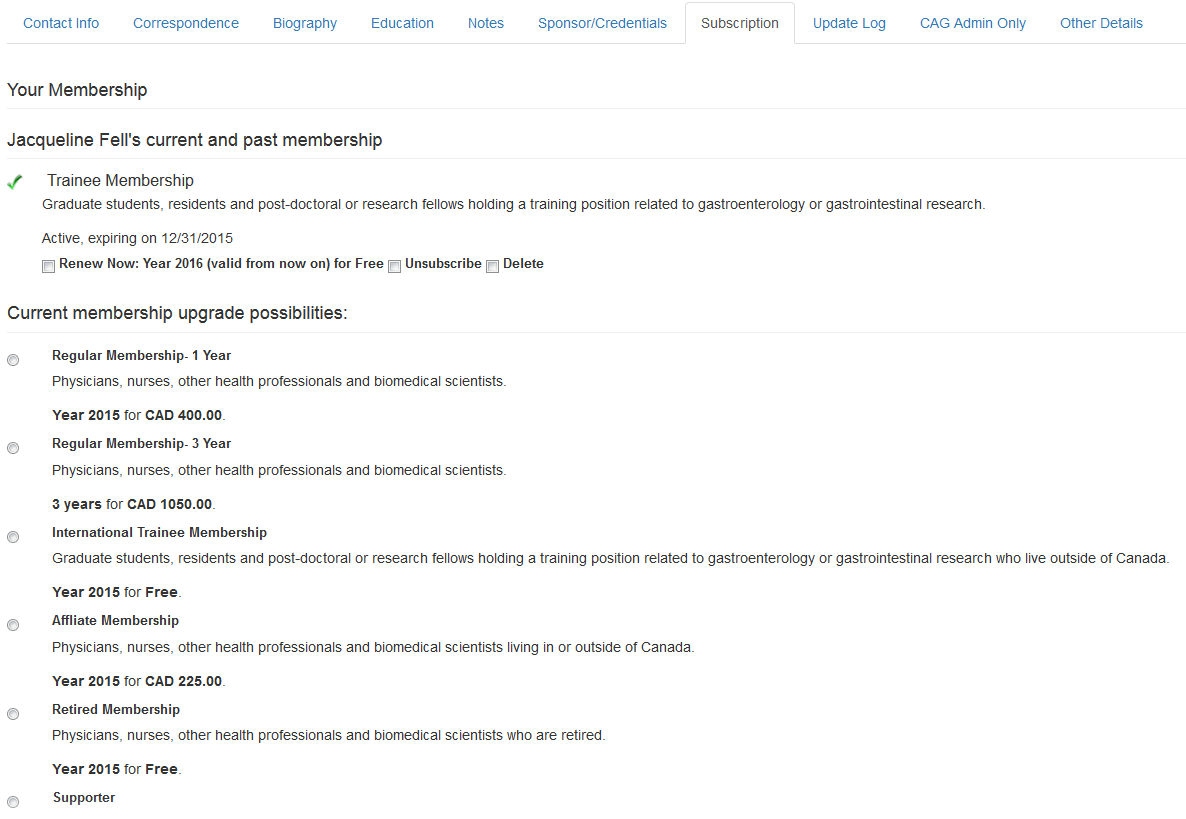Switch to Sponsor/Credentials tab
The width and height of the screenshot is (1186, 819).
click(x=602, y=23)
